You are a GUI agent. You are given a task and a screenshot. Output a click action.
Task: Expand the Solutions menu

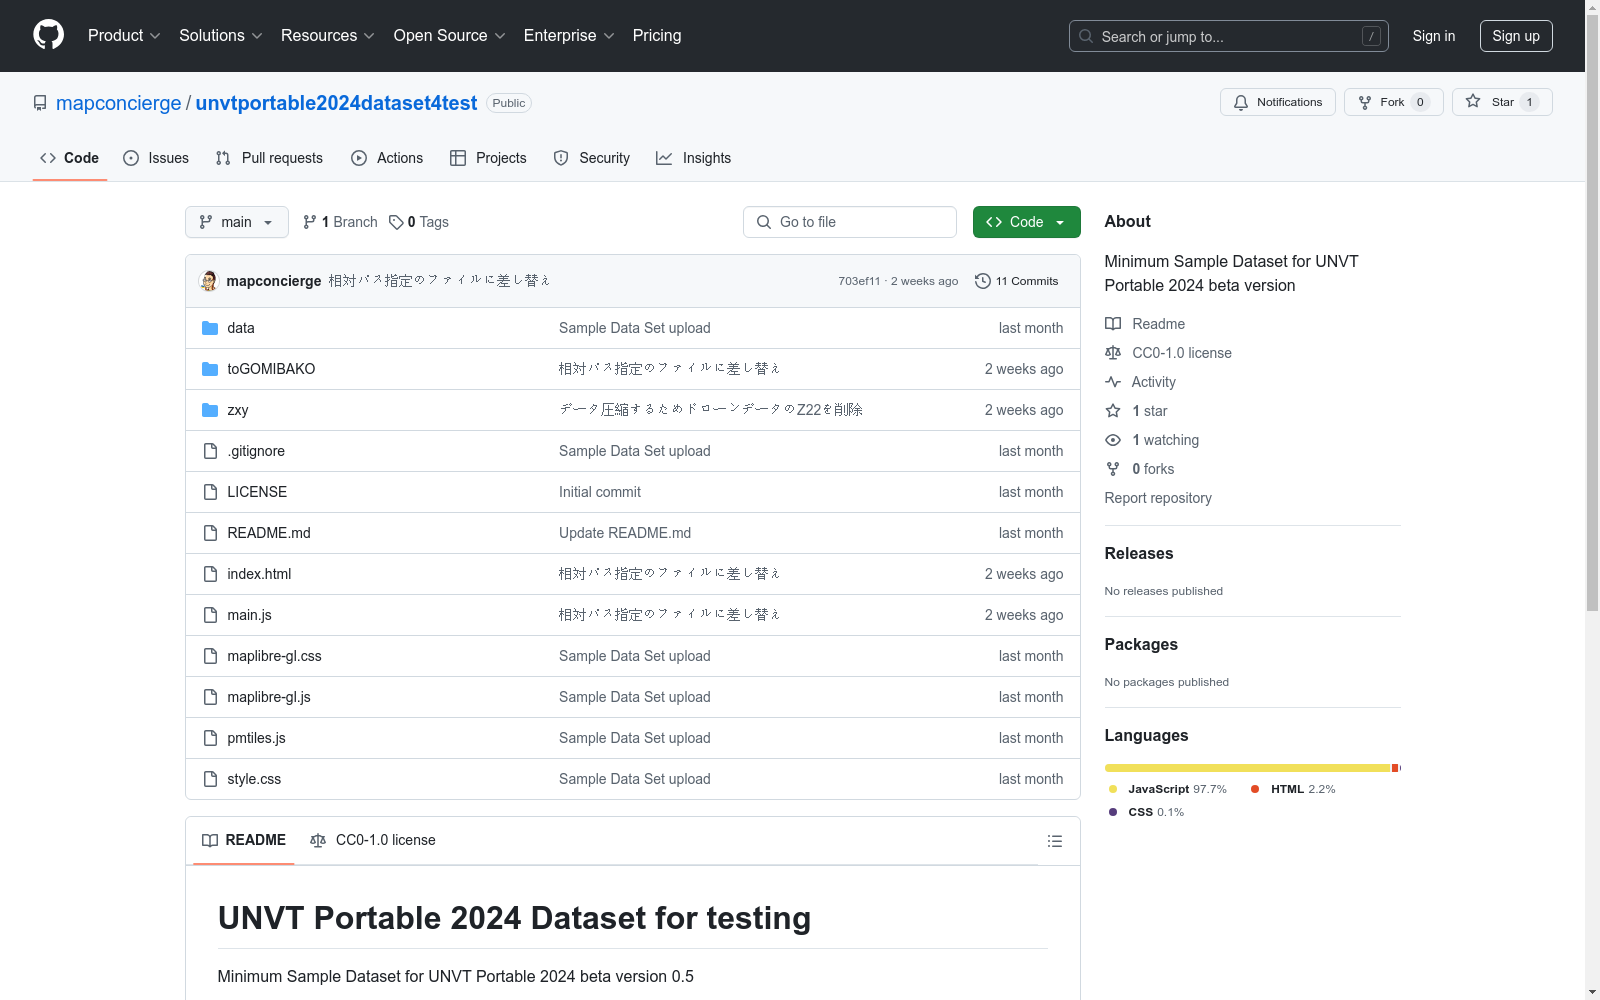(x=221, y=36)
